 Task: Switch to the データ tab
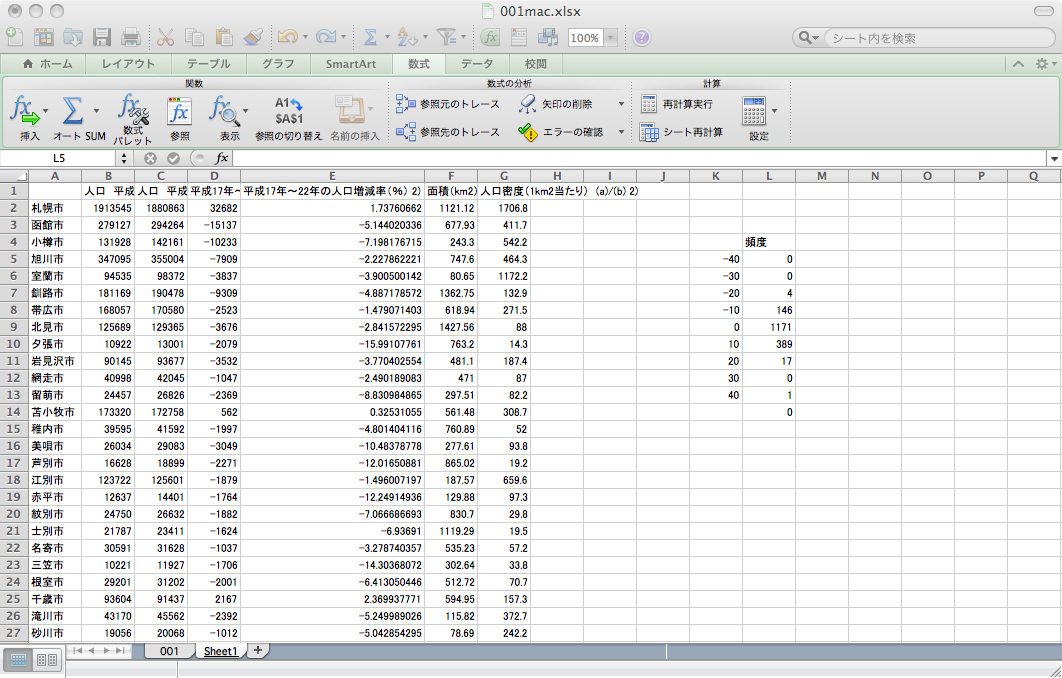(x=477, y=64)
